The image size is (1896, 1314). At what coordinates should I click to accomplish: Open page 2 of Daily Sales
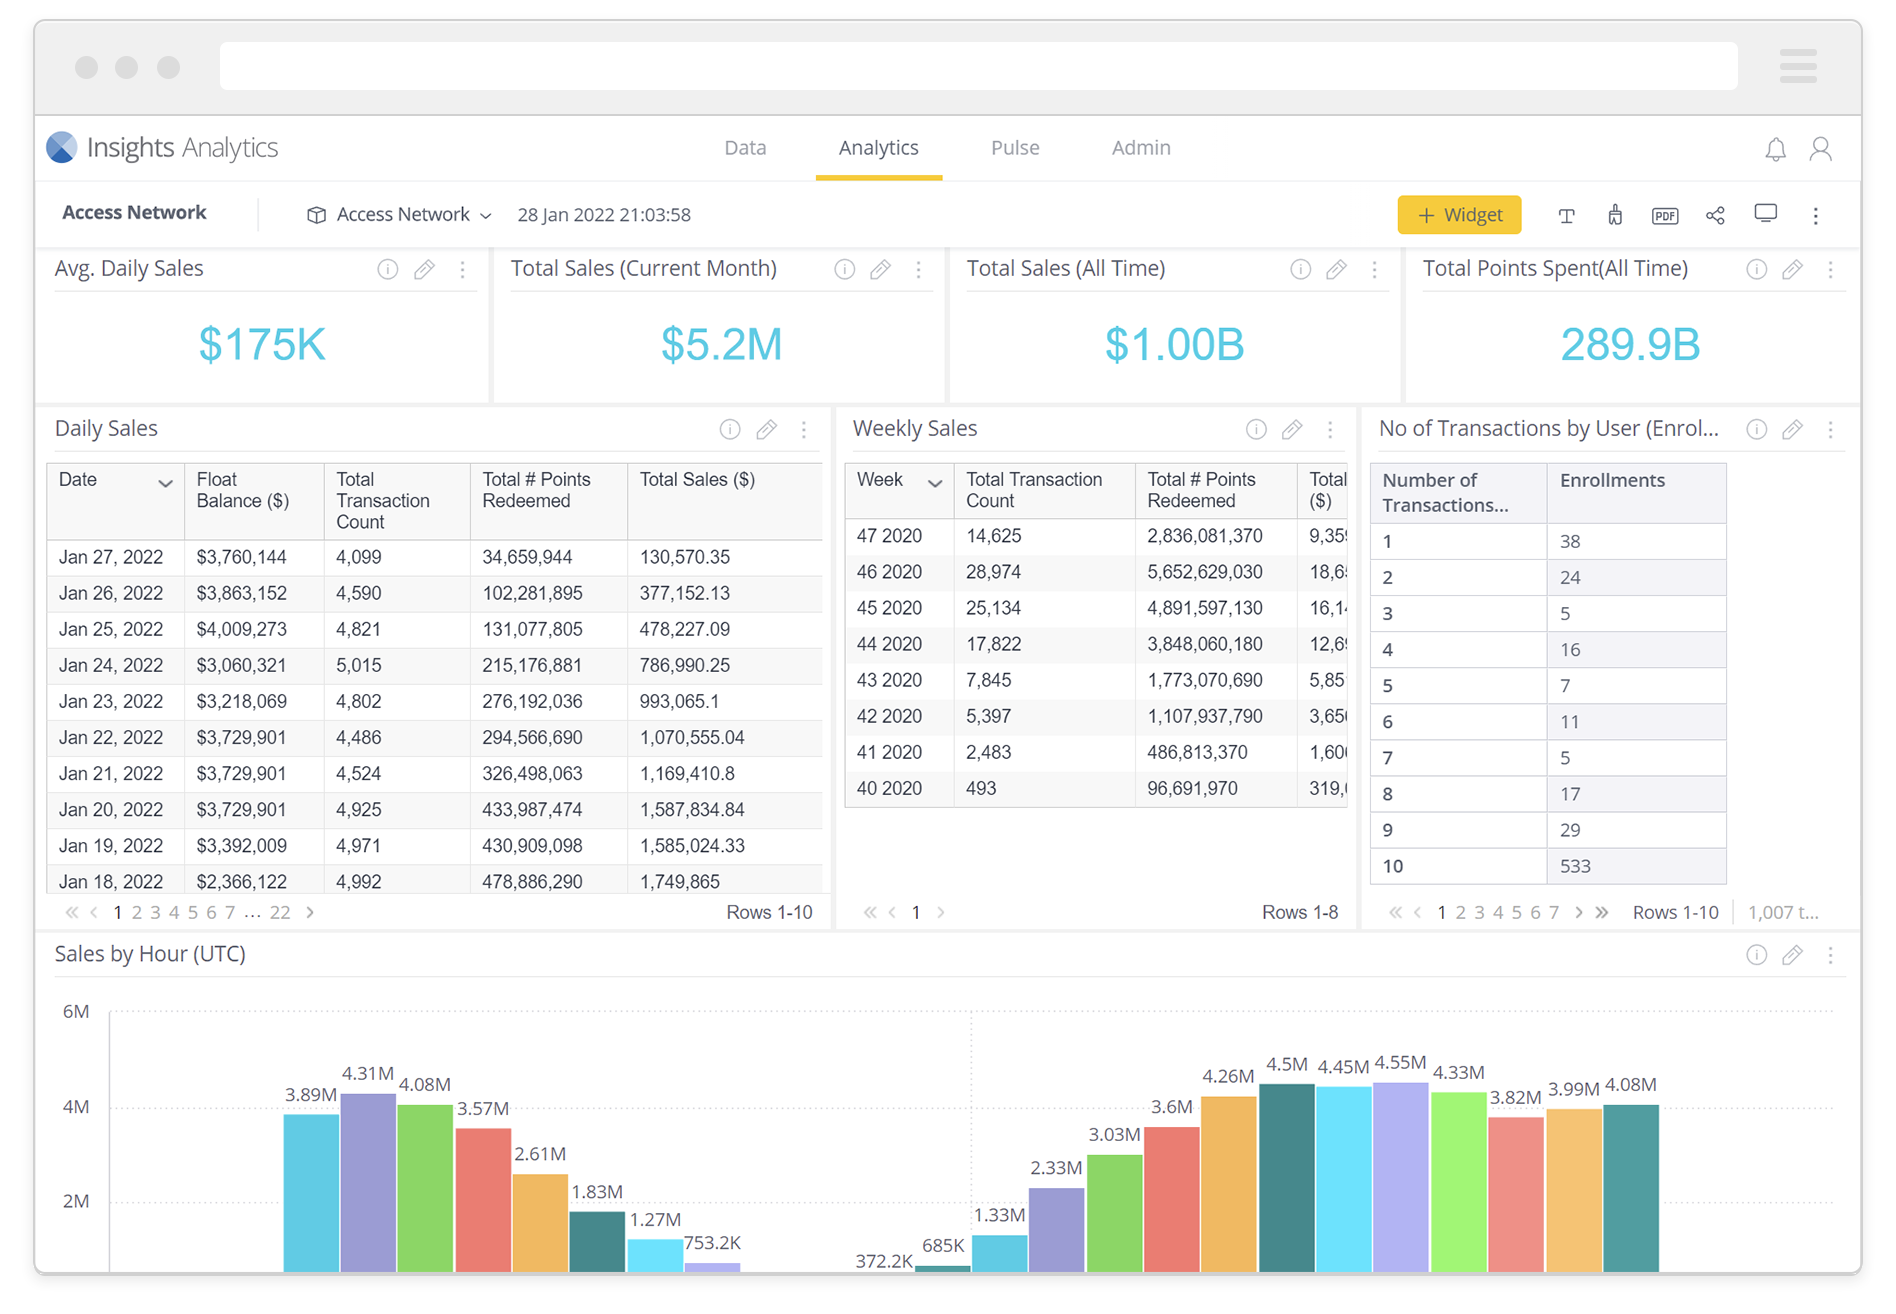coord(137,912)
